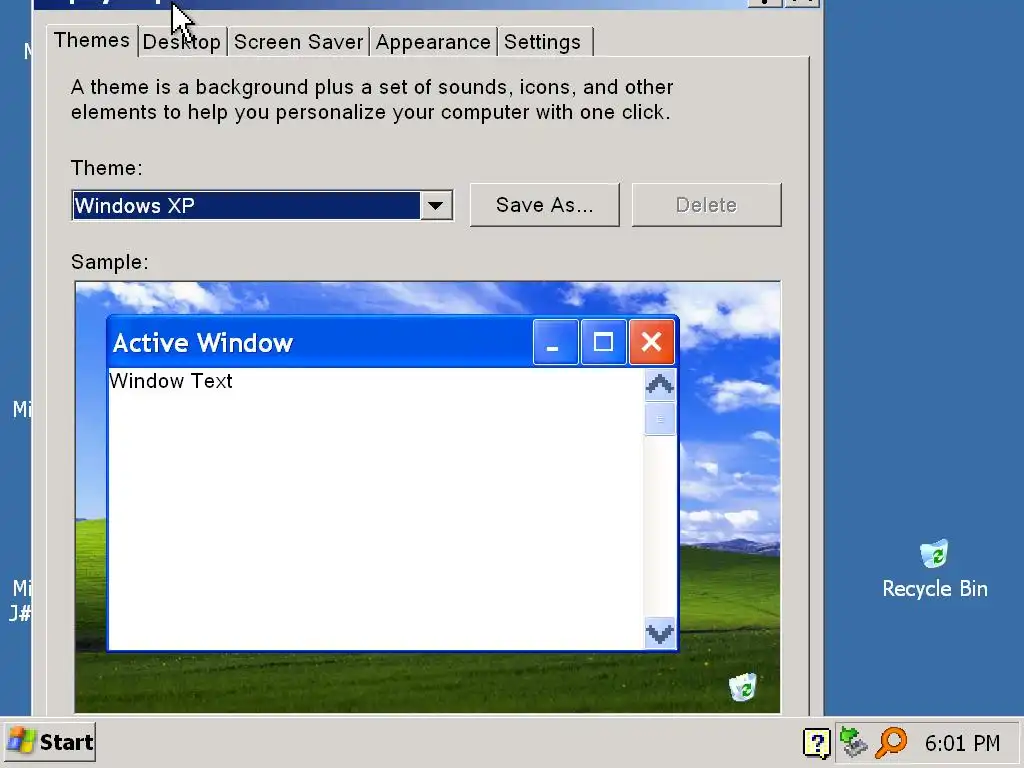Click the Window Text label in sample

click(171, 381)
